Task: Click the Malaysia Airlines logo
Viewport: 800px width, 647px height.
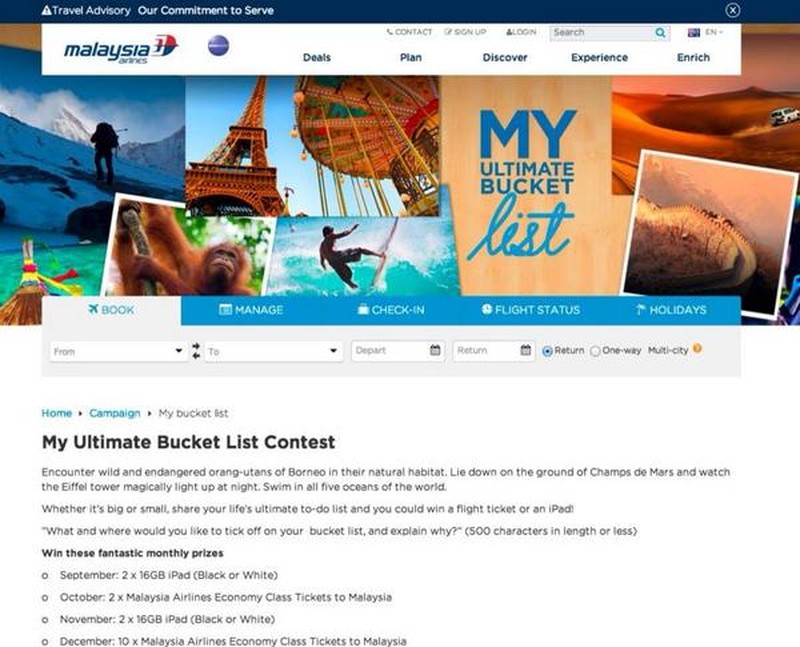Action: (120, 49)
